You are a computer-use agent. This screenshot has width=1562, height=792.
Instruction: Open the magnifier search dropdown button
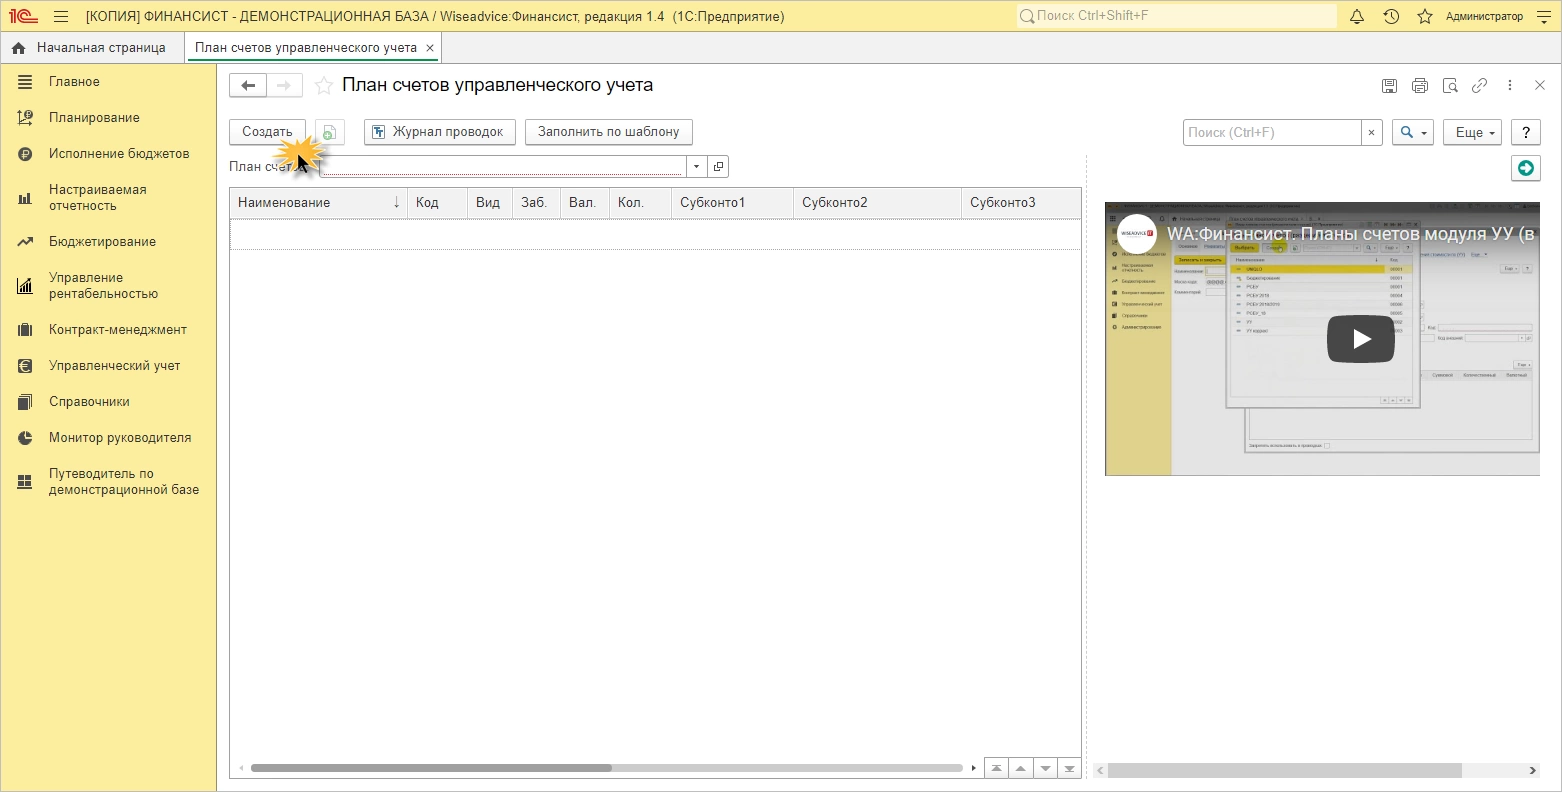pos(1413,132)
